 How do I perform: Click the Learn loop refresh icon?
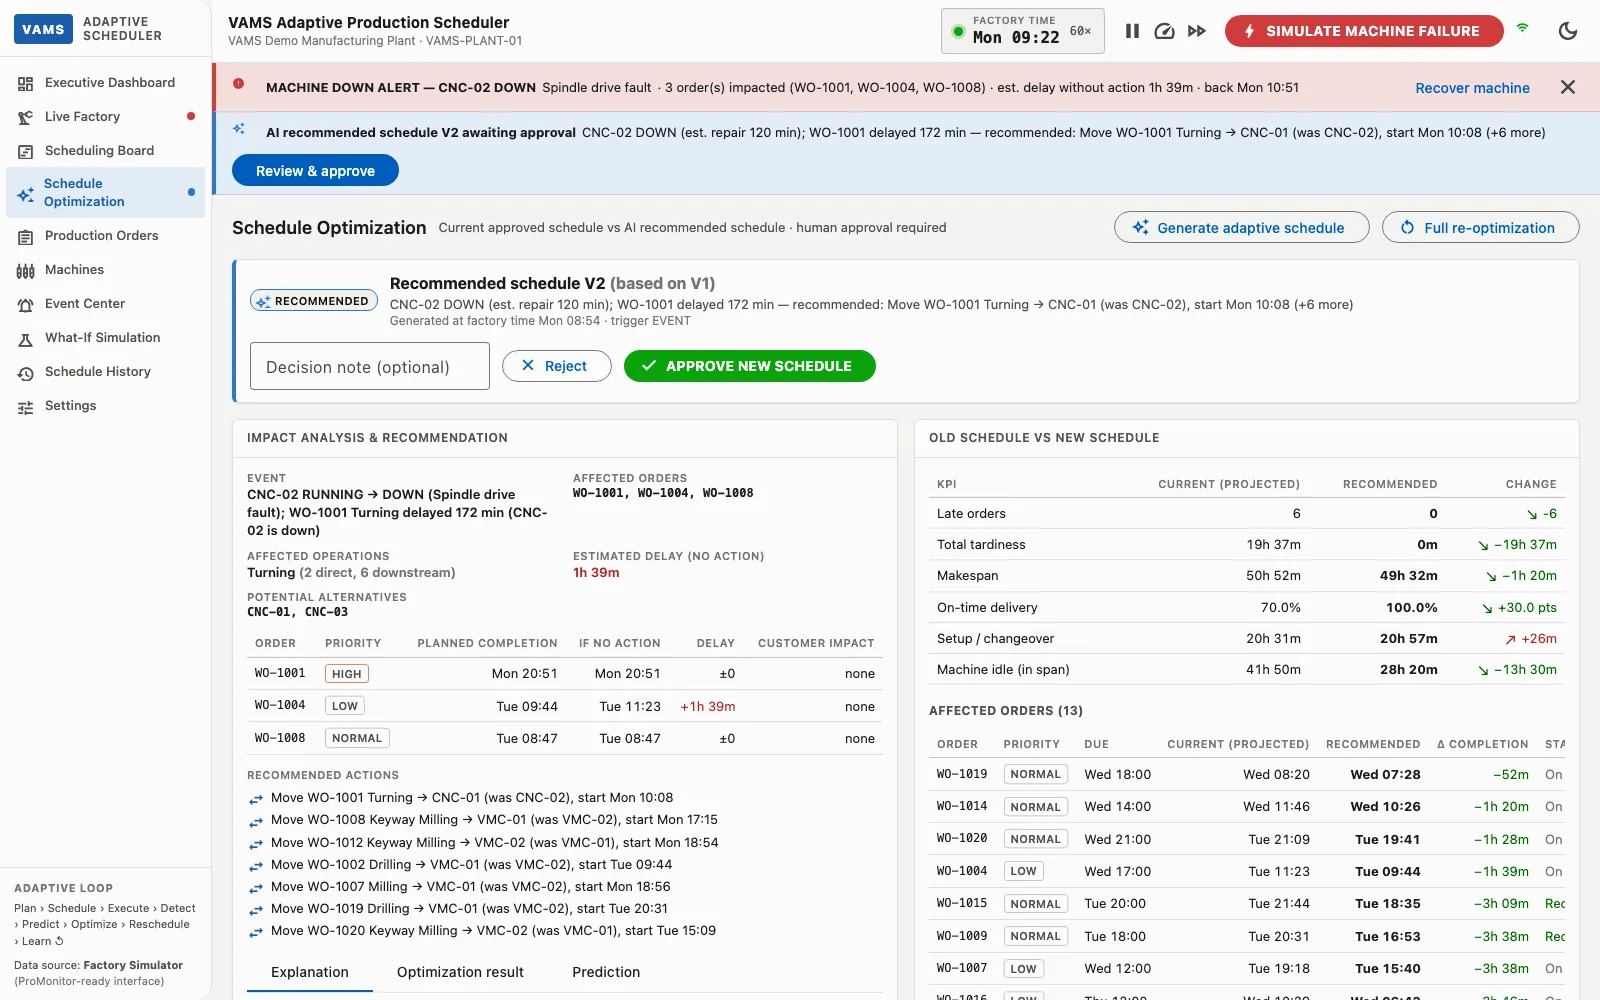(x=59, y=941)
